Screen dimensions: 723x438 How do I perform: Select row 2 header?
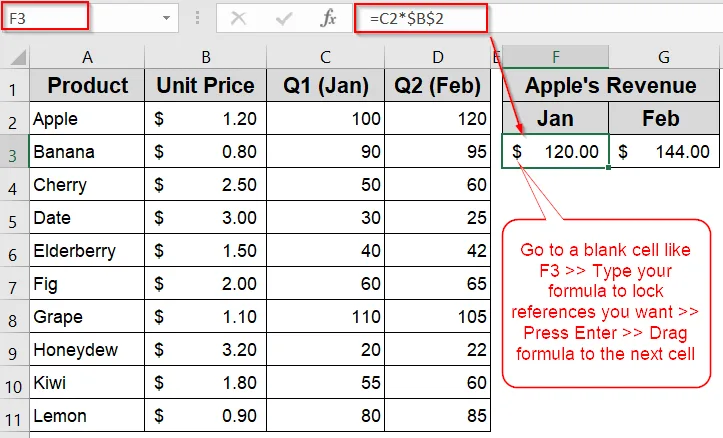14,119
